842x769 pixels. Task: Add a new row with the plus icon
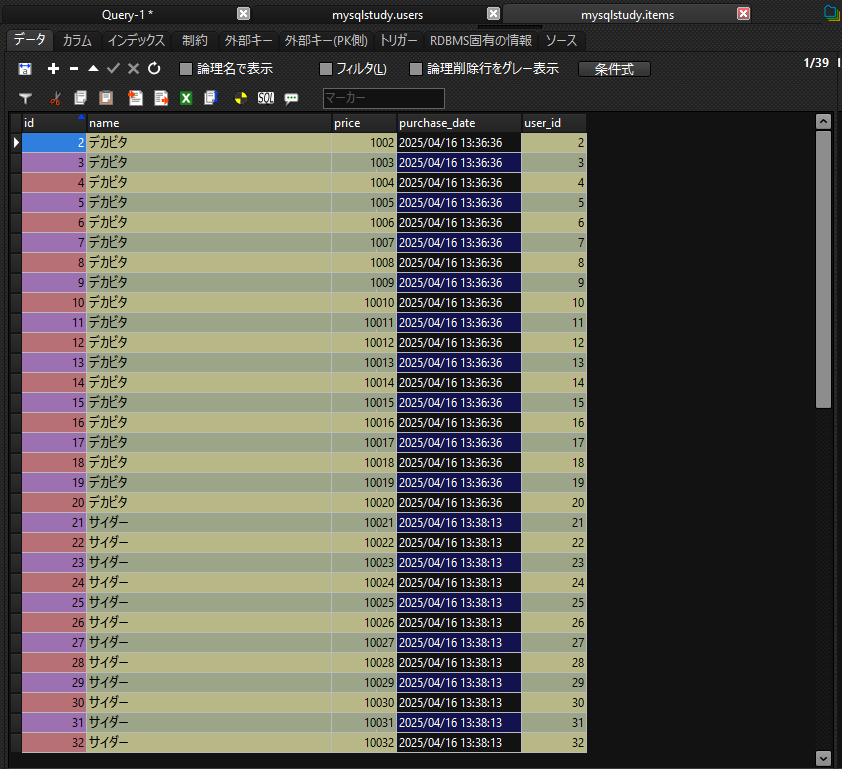click(x=53, y=69)
